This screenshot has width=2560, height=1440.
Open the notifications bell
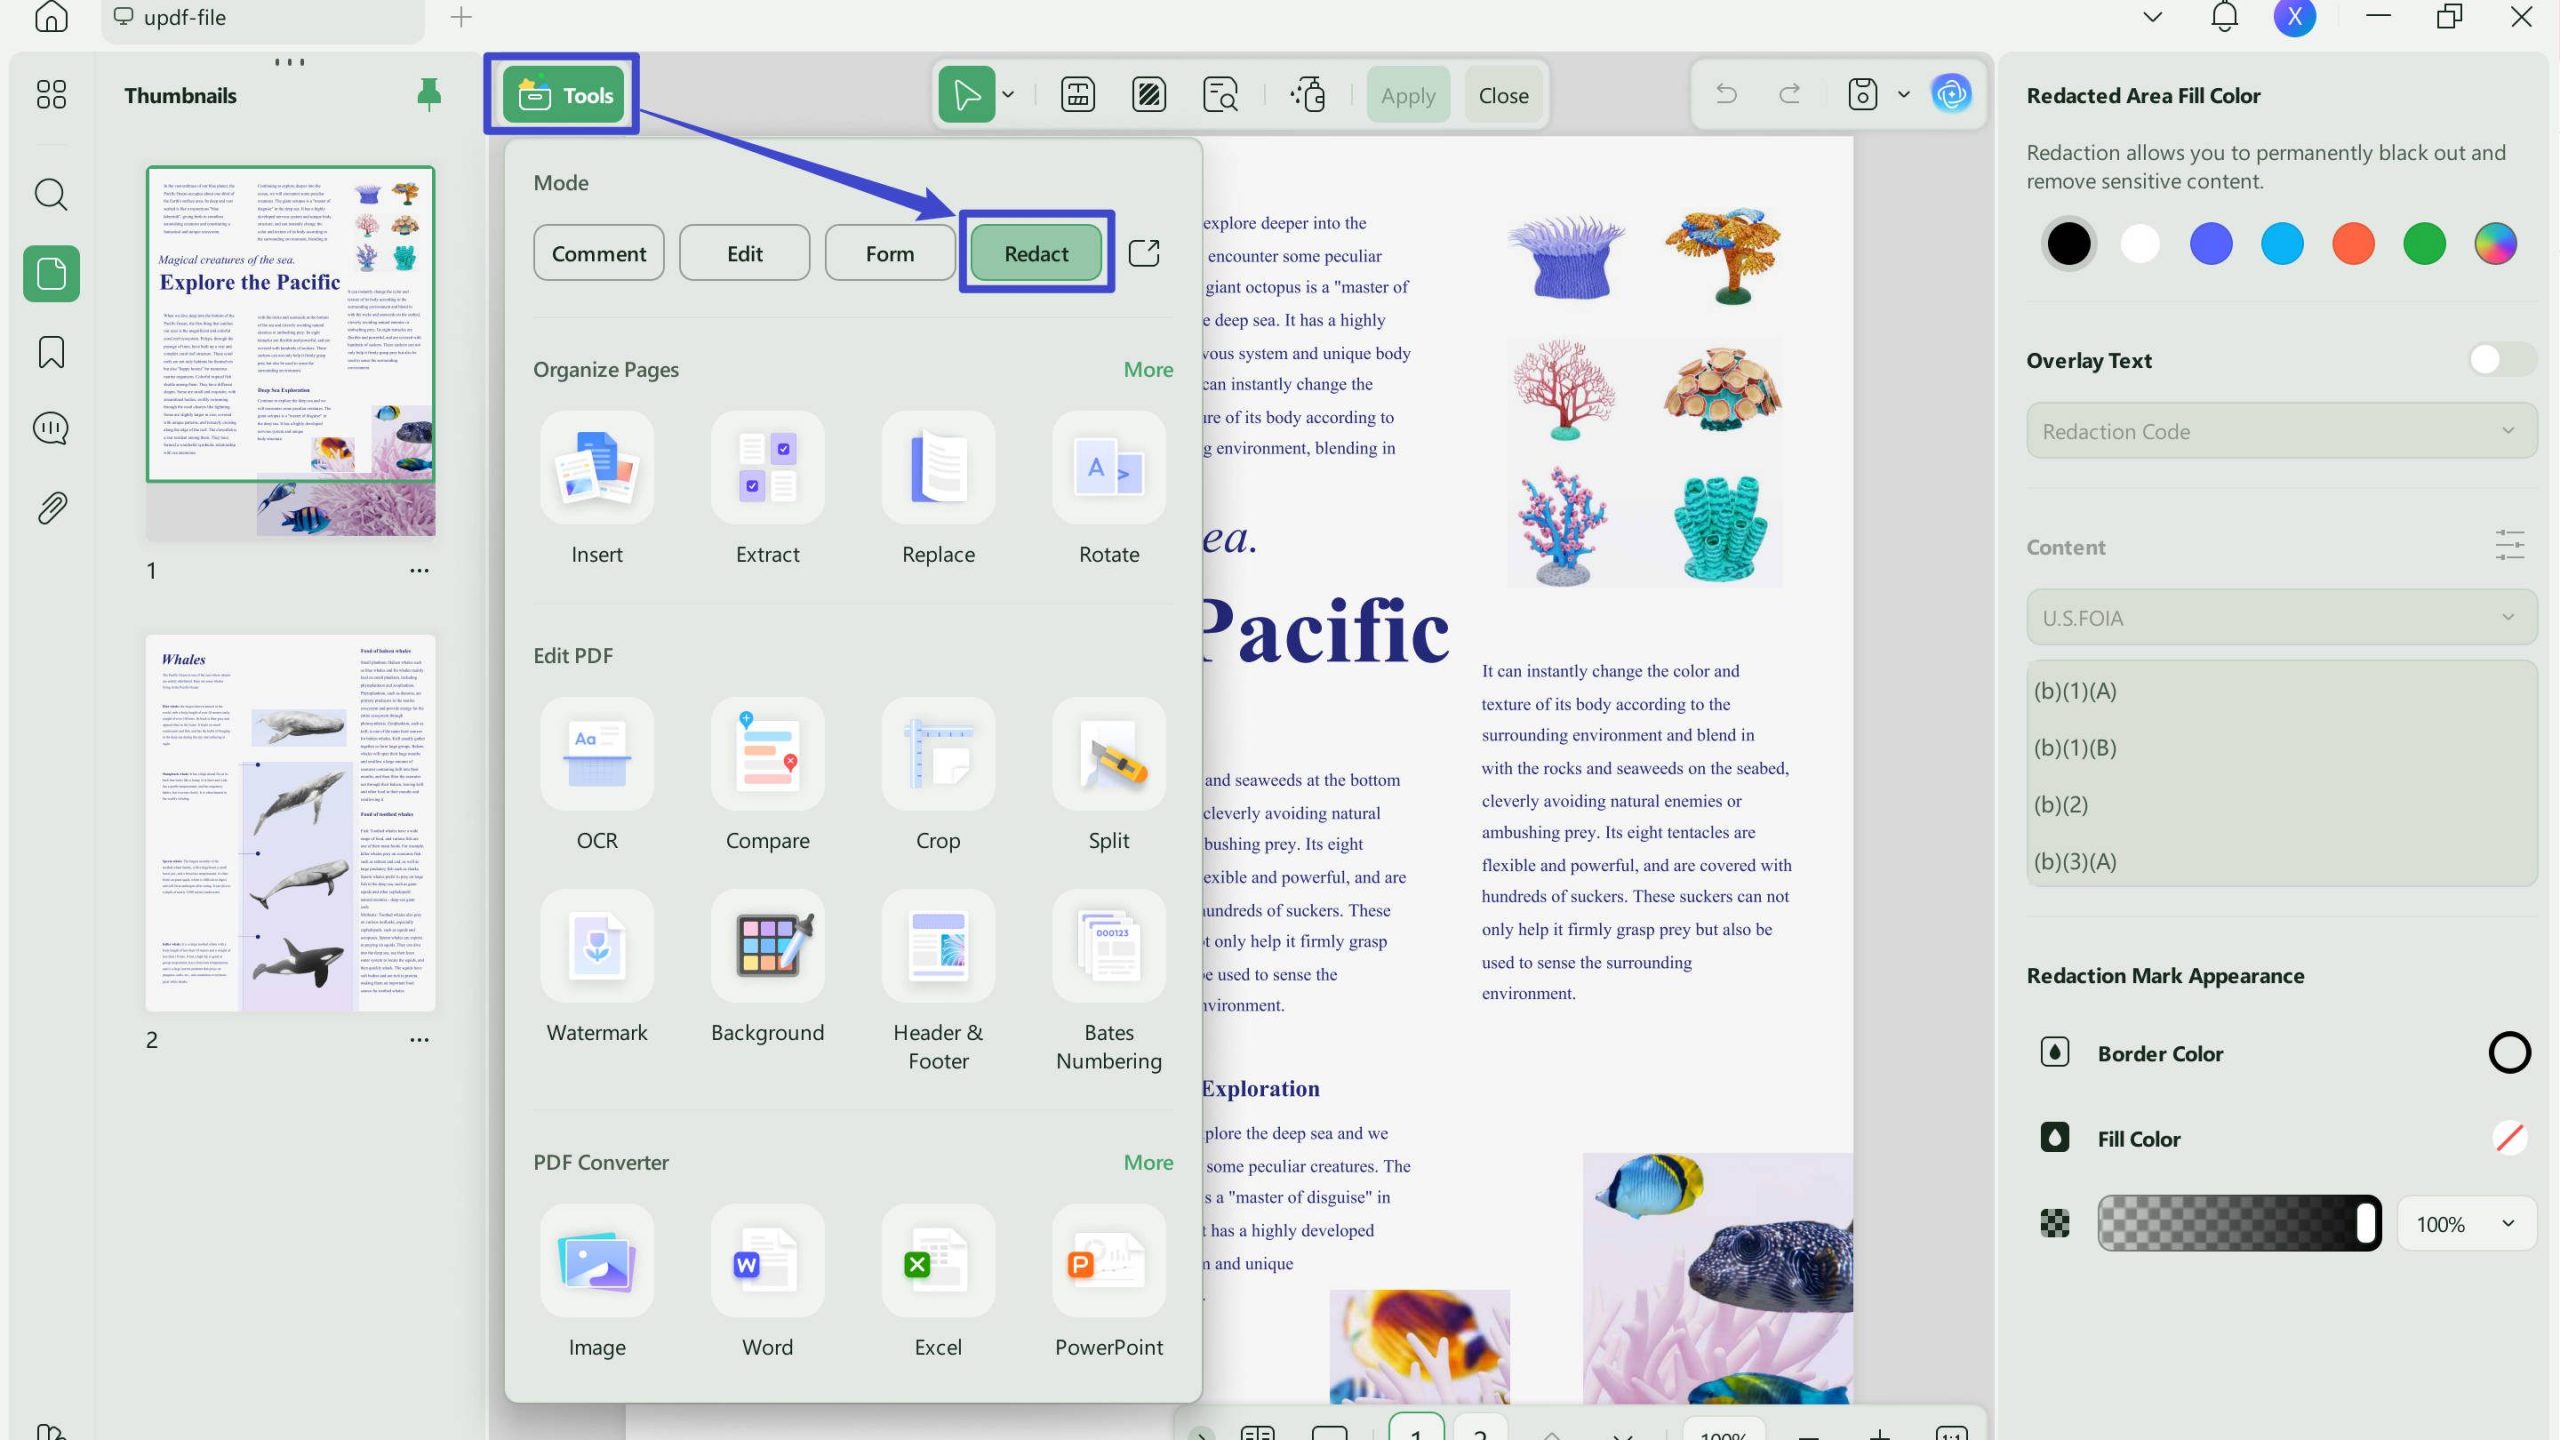pos(2224,16)
